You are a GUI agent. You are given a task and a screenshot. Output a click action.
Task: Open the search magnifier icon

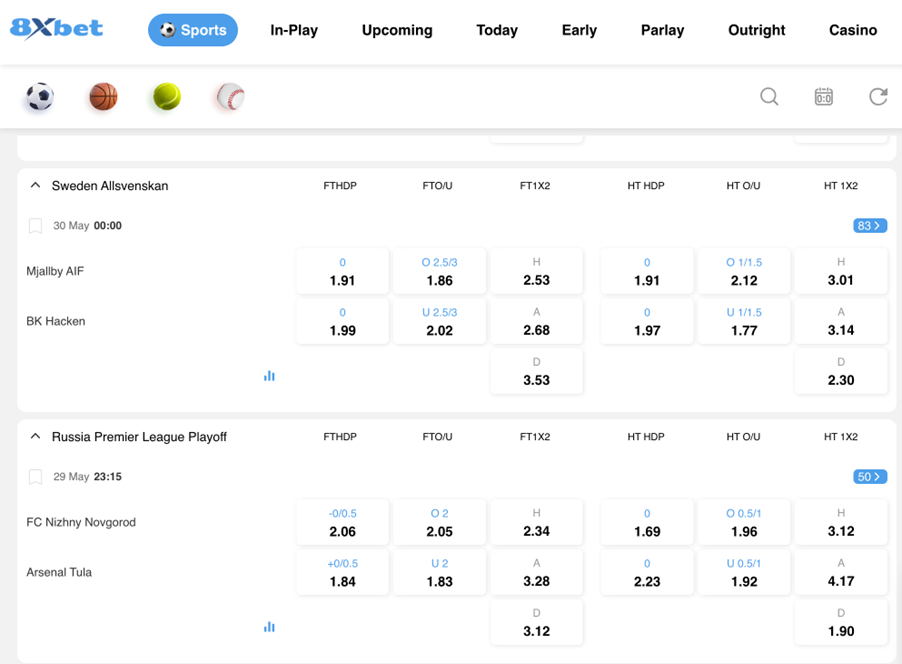coord(769,97)
